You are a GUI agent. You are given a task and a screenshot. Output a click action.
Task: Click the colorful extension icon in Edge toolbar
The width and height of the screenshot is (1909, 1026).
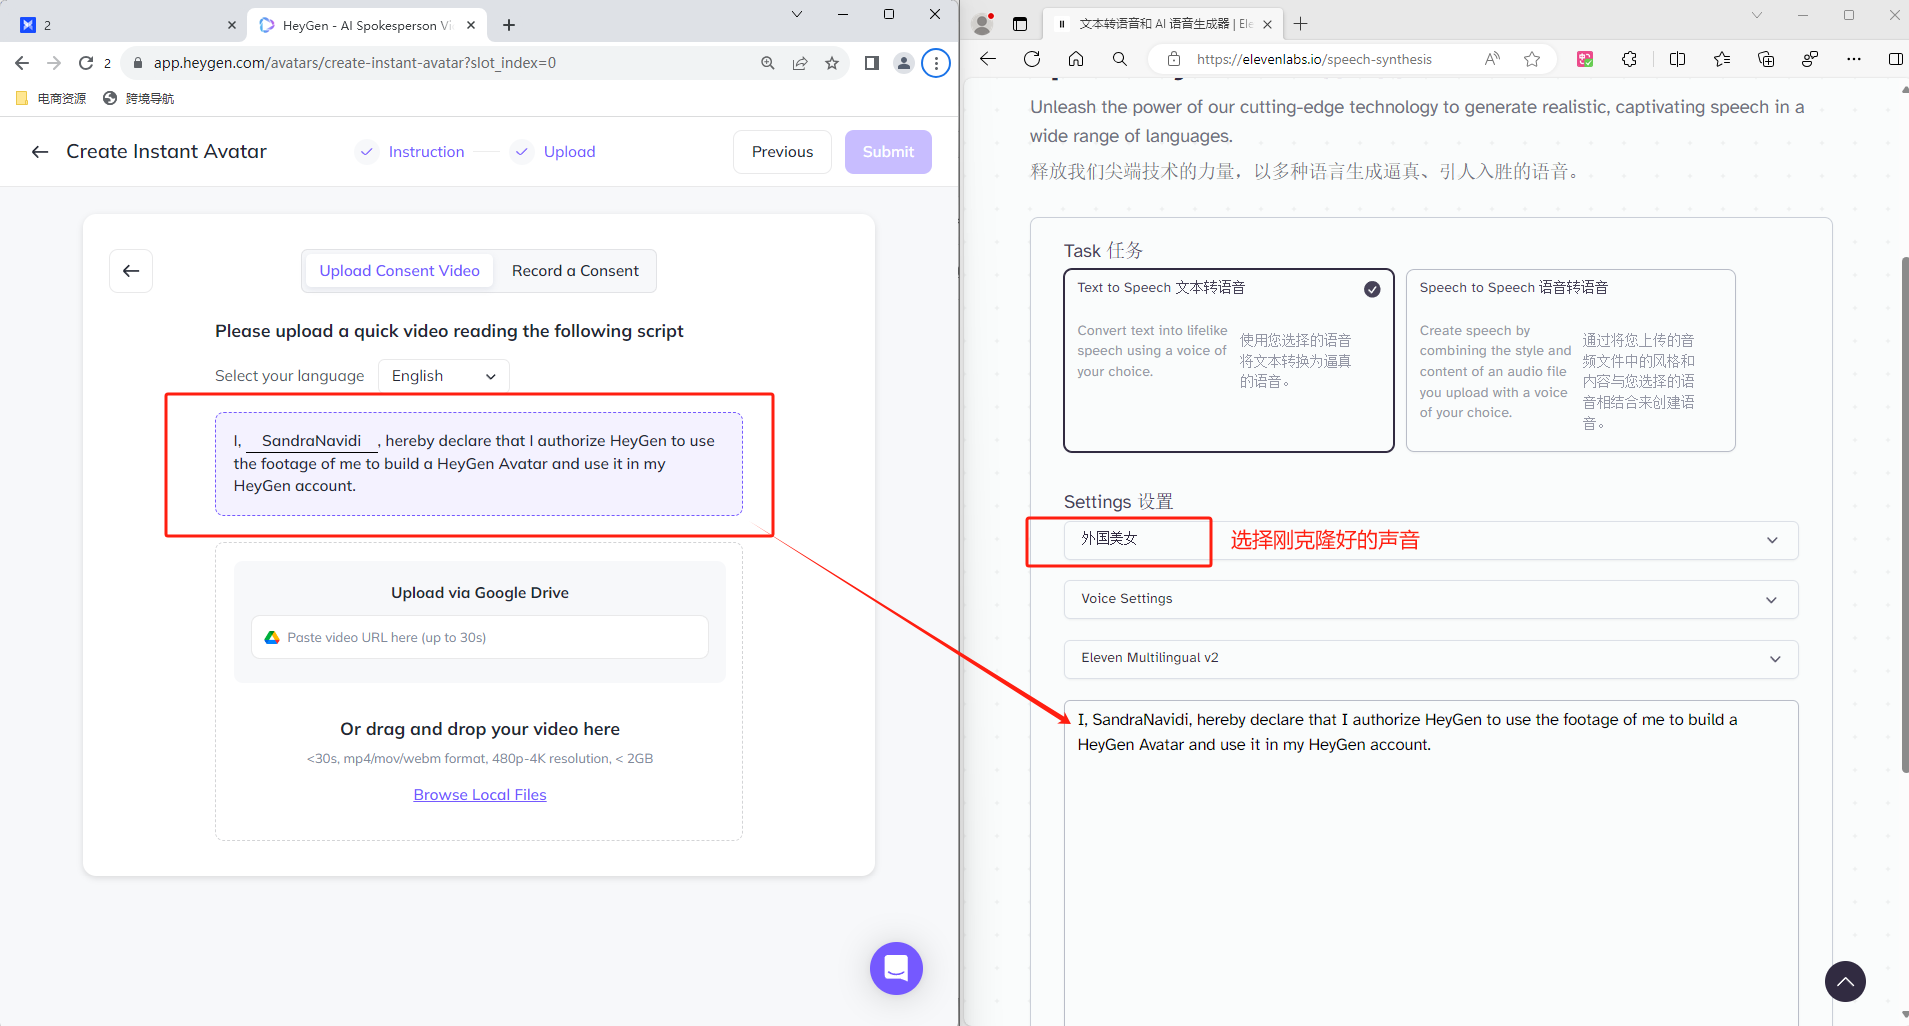(x=1585, y=59)
